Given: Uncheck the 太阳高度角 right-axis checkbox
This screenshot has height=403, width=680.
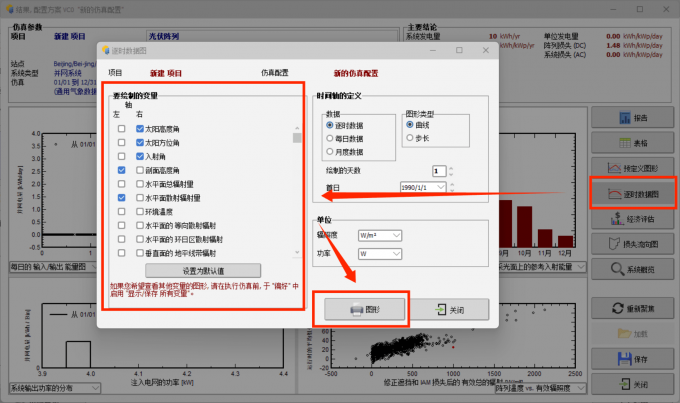Looking at the screenshot, I should (140, 129).
